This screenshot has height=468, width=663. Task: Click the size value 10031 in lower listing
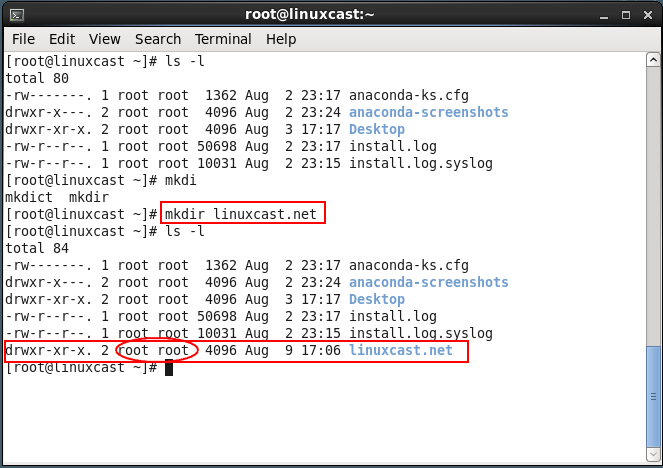tap(217, 333)
